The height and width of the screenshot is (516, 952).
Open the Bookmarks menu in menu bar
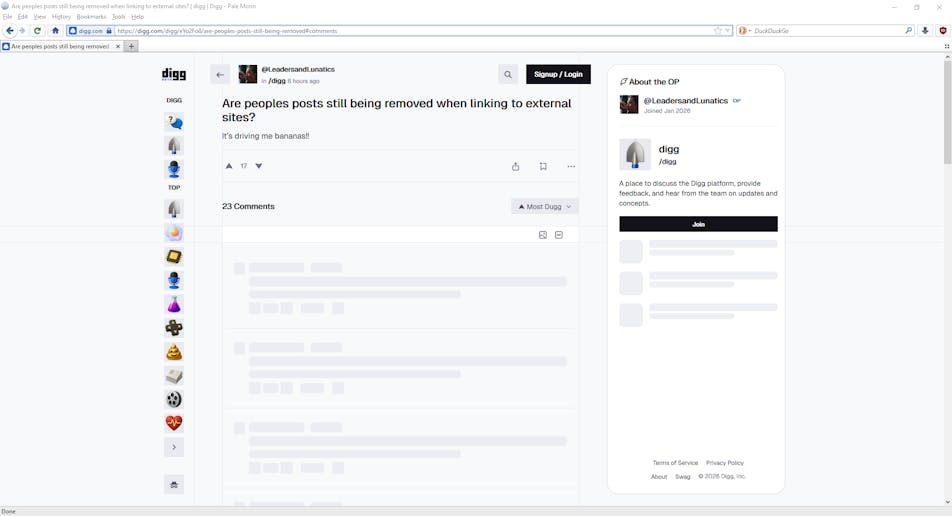(91, 17)
